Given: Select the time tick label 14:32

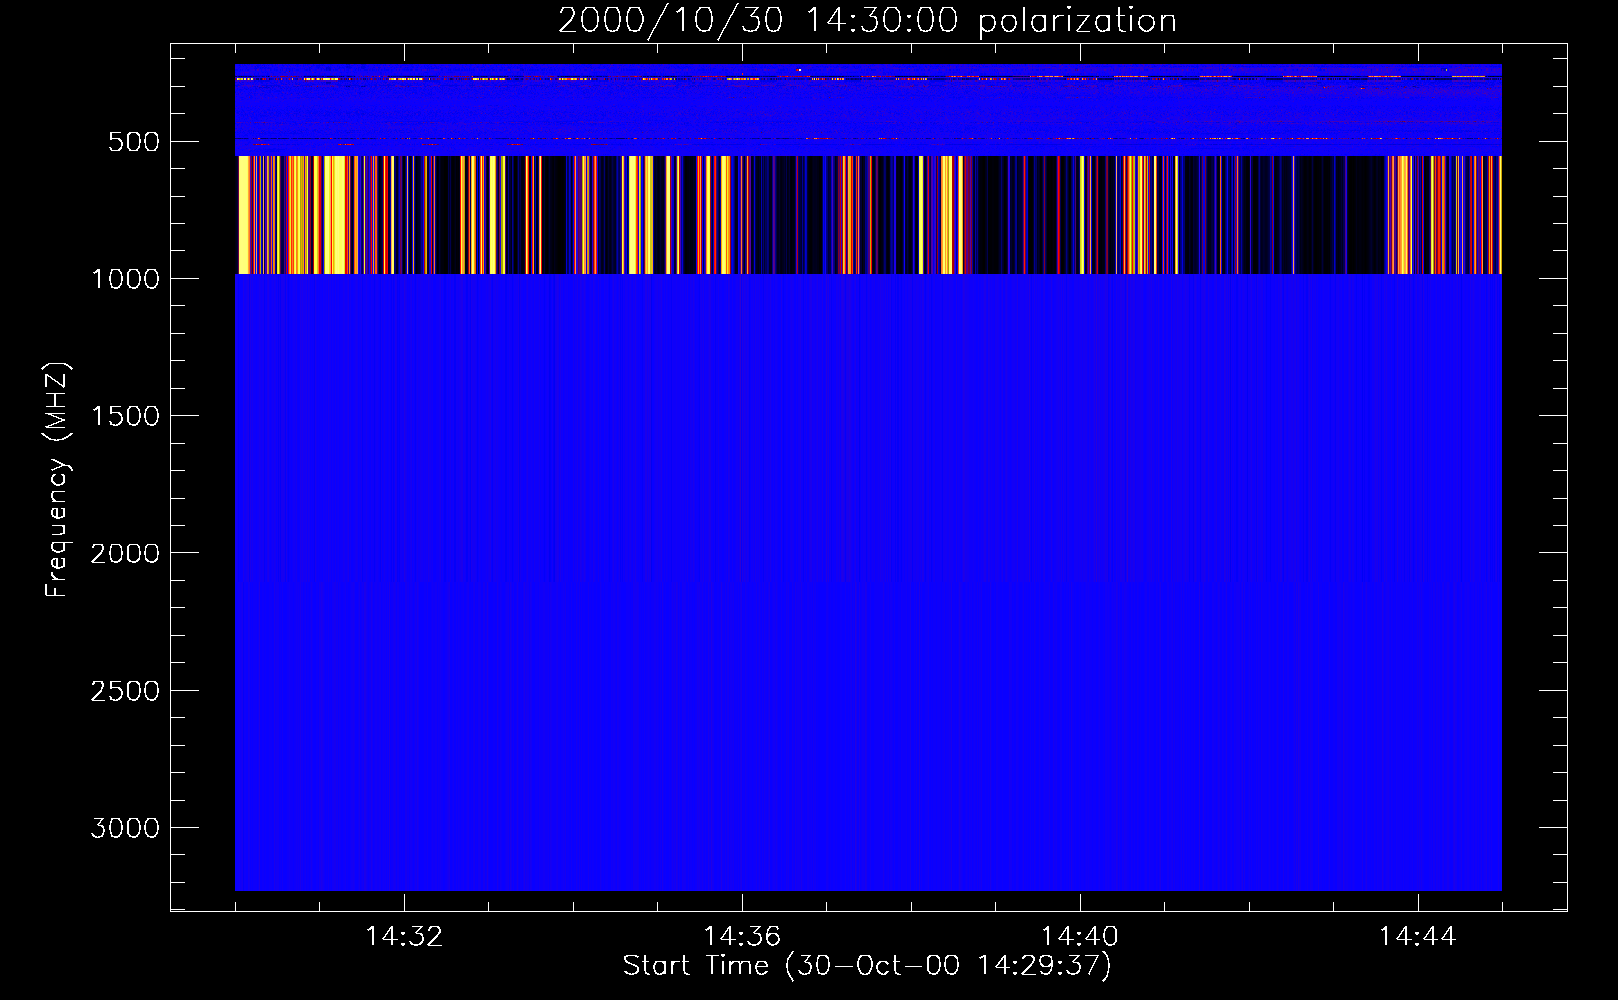Looking at the screenshot, I should pyautogui.click(x=404, y=937).
